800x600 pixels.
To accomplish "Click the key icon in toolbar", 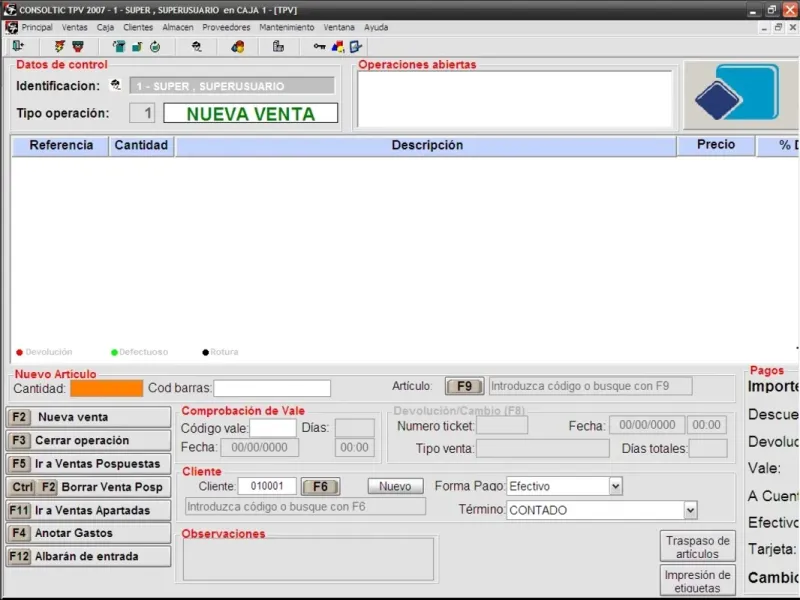I will tap(319, 47).
